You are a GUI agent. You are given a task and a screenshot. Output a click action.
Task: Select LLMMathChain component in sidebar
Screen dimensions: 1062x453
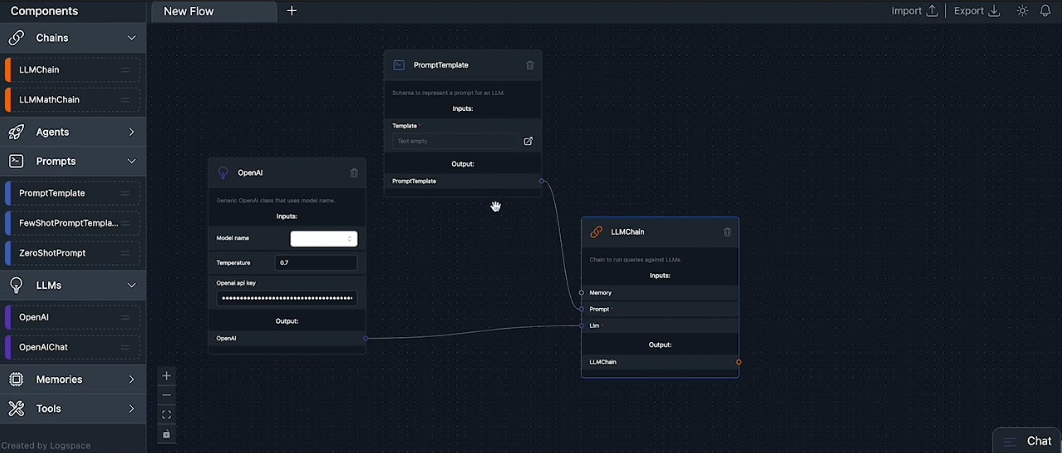click(72, 100)
